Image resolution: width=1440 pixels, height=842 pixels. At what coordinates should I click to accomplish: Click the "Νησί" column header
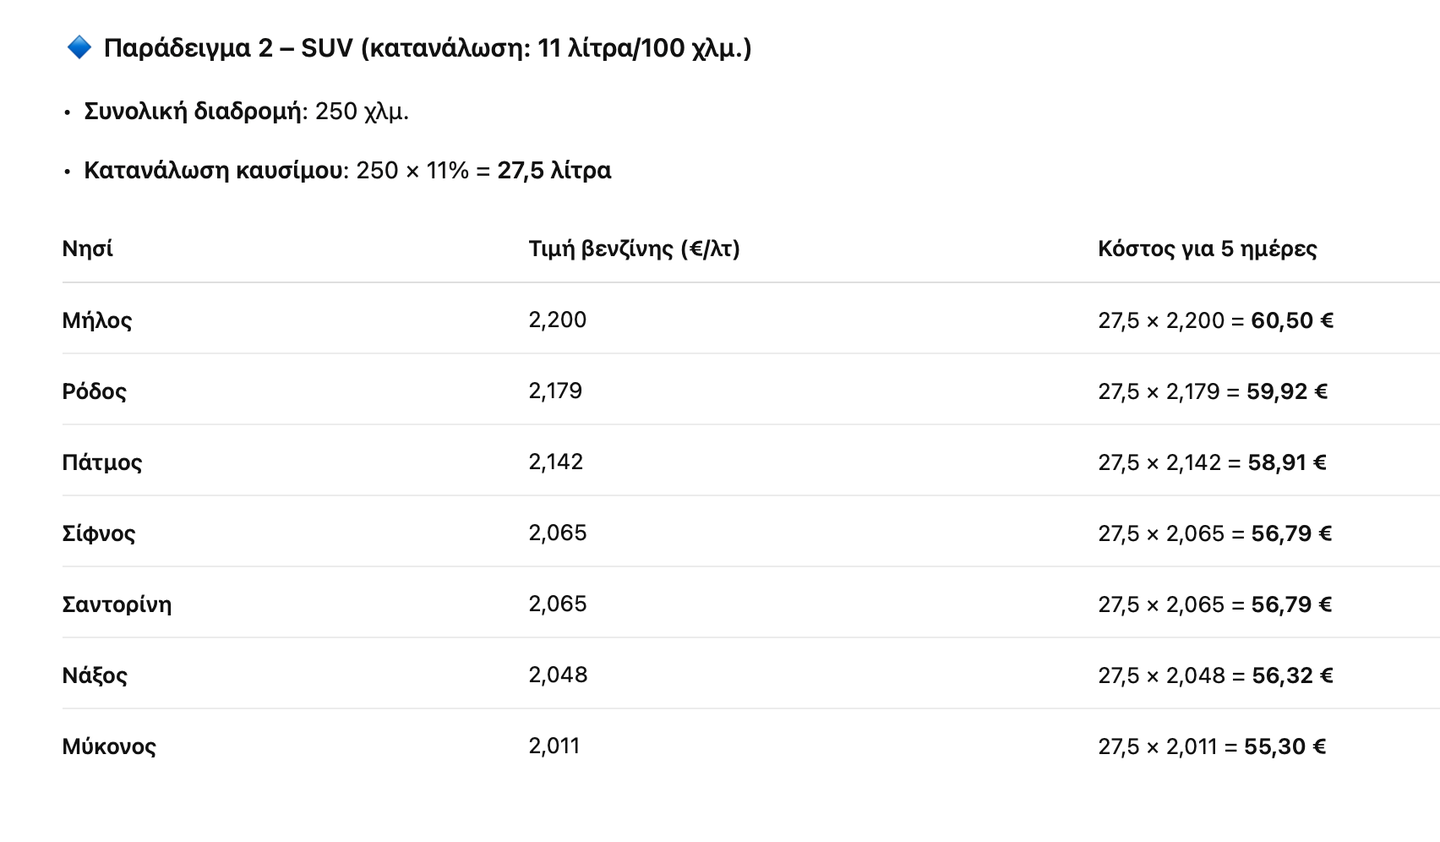[87, 249]
